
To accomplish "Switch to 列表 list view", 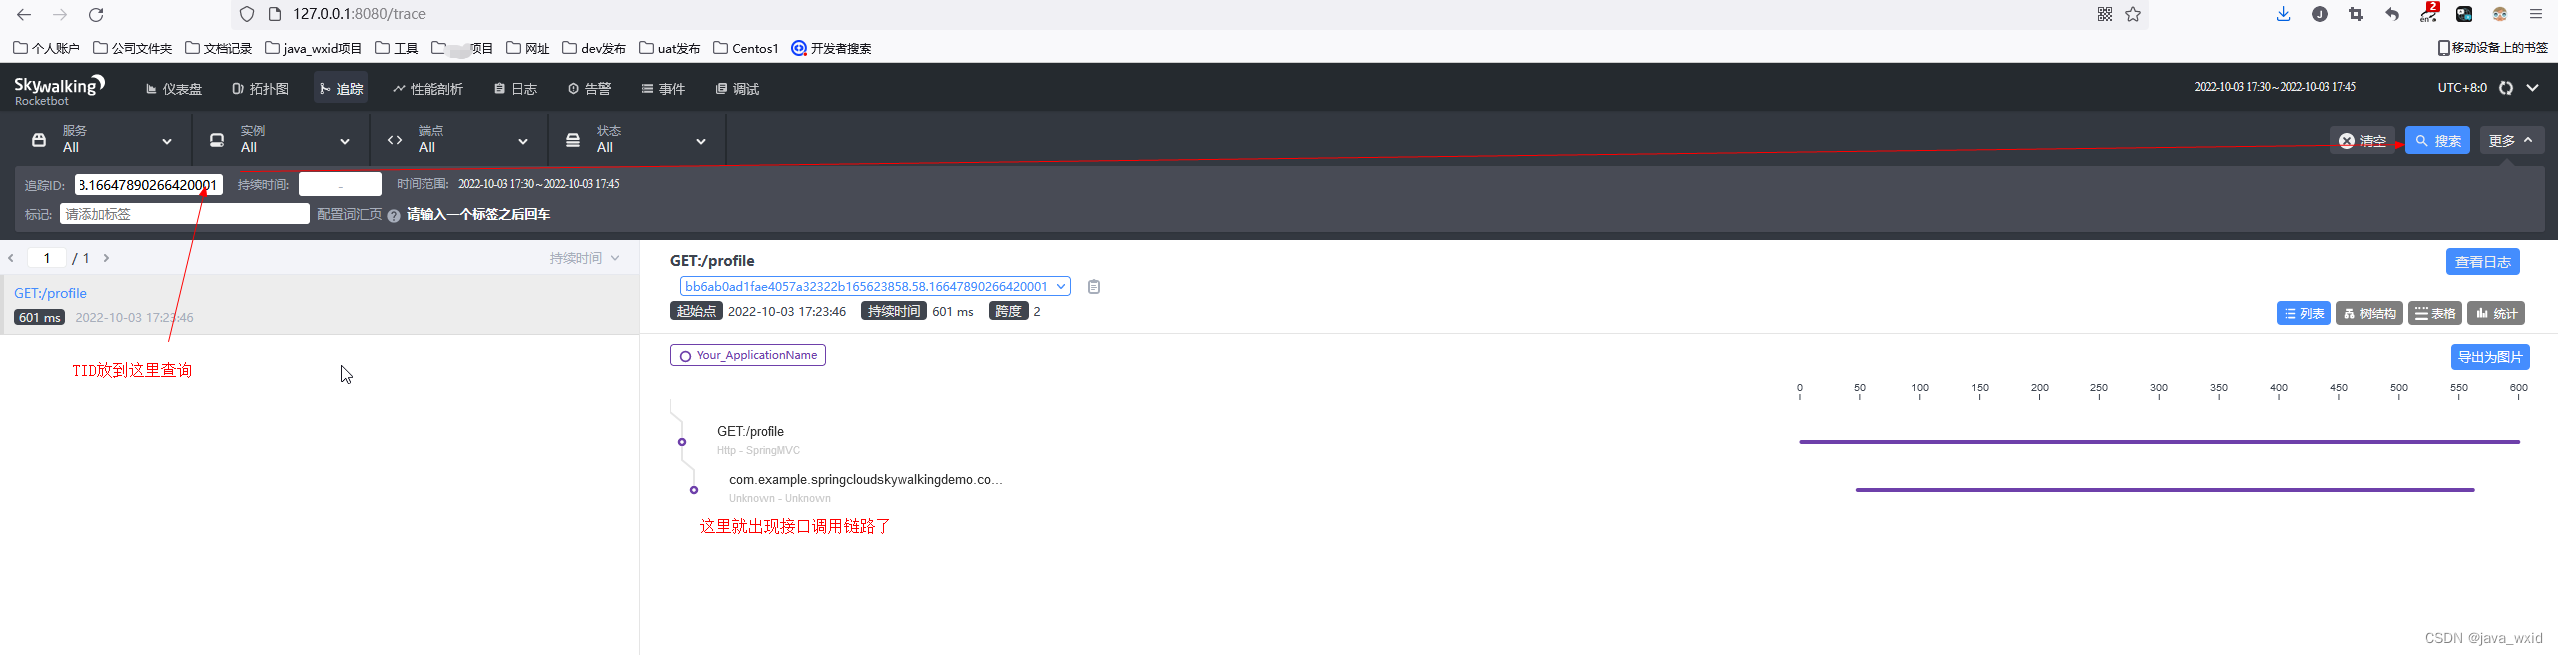I will coord(2304,313).
